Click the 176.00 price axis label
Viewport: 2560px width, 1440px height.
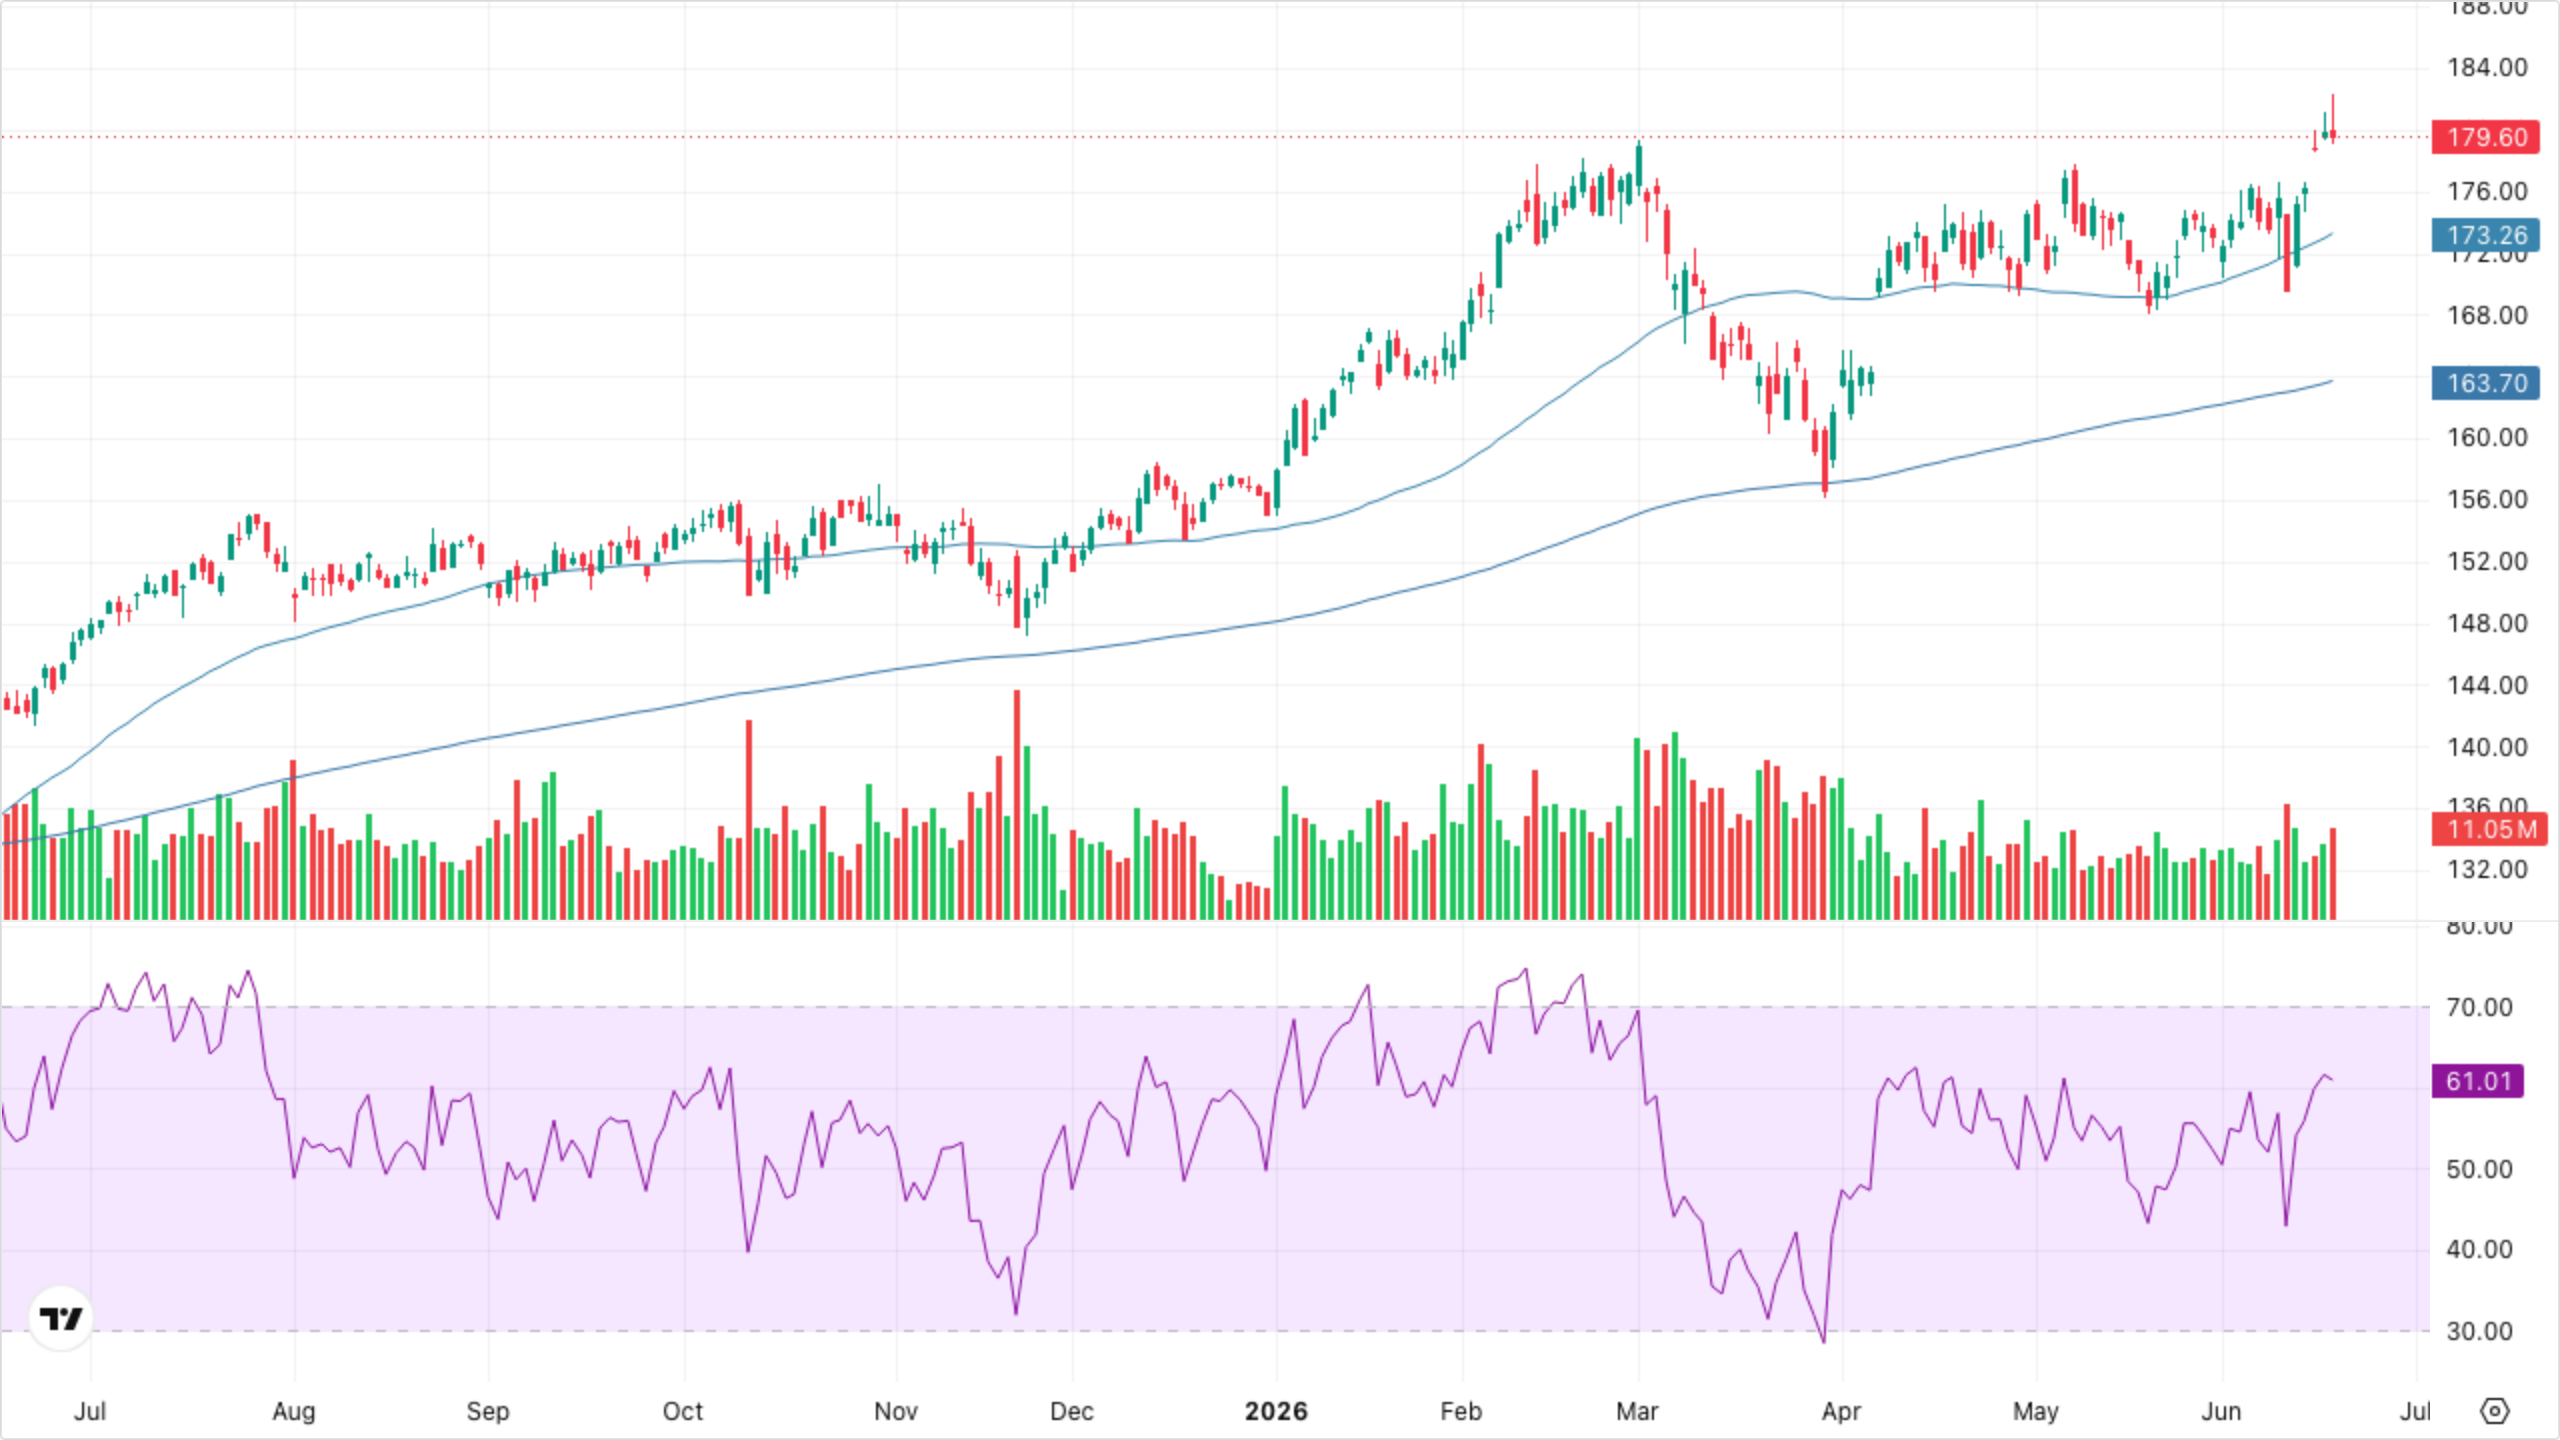pyautogui.click(x=2487, y=192)
